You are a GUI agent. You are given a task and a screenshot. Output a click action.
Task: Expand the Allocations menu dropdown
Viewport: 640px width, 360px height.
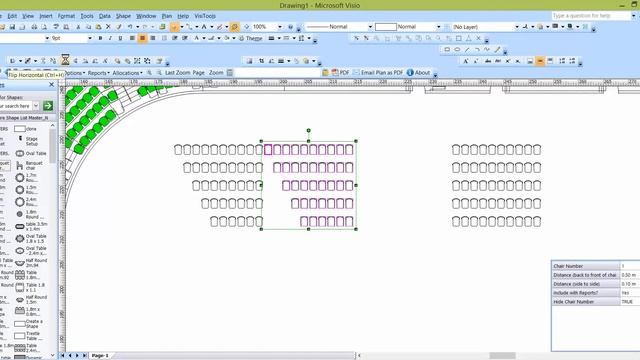click(x=127, y=73)
